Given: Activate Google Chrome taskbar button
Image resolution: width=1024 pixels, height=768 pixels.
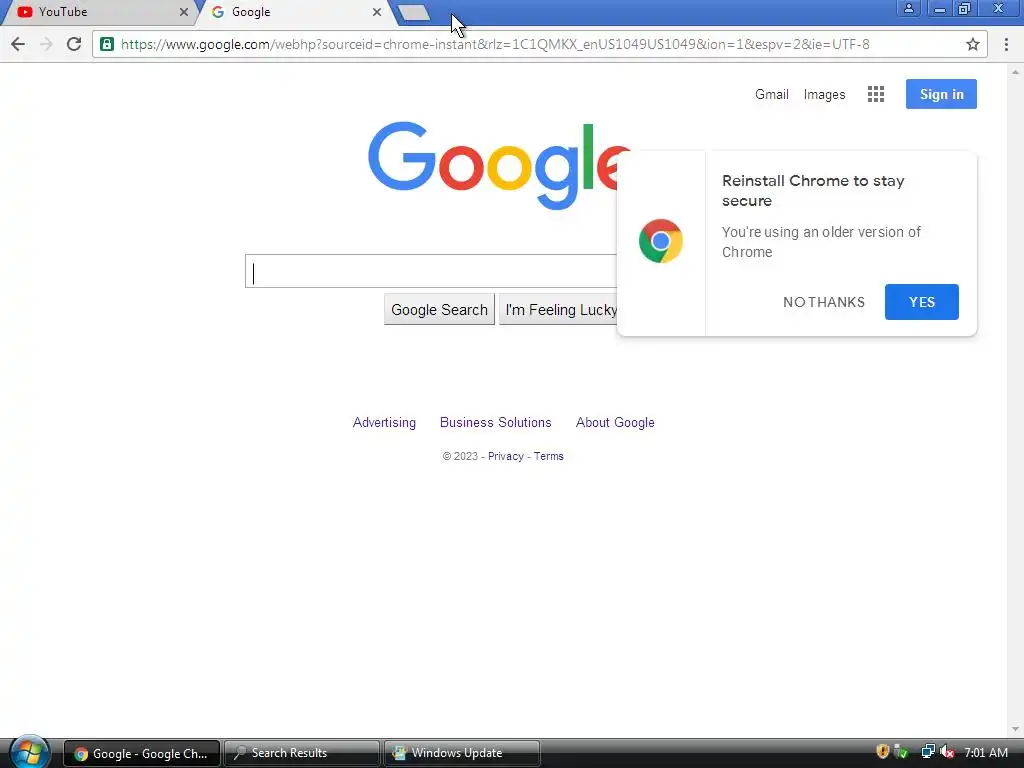Looking at the screenshot, I should [142, 753].
